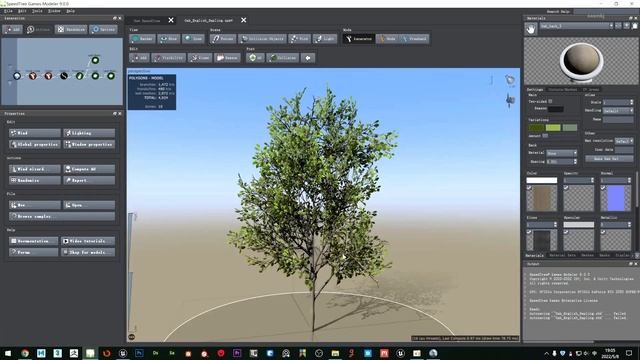
Task: Open the Options button in Generation panel
Action: coord(104,29)
